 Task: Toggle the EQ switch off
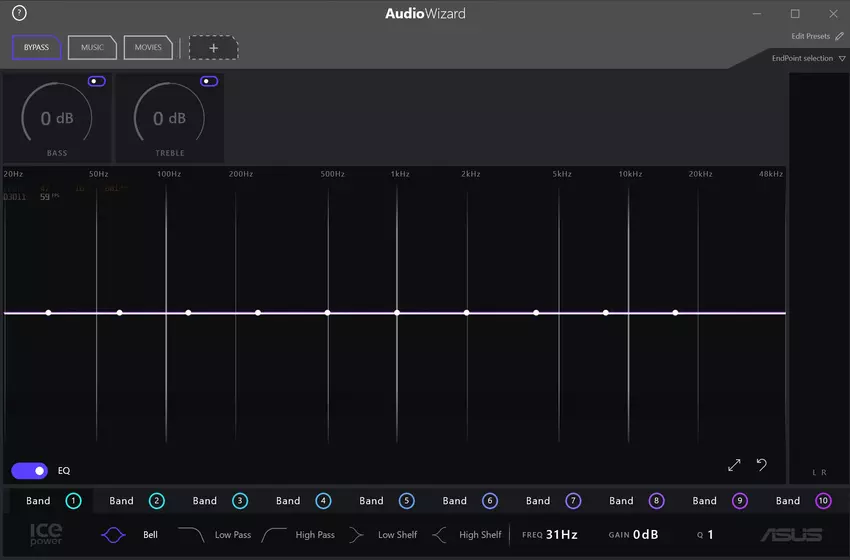pos(29,470)
